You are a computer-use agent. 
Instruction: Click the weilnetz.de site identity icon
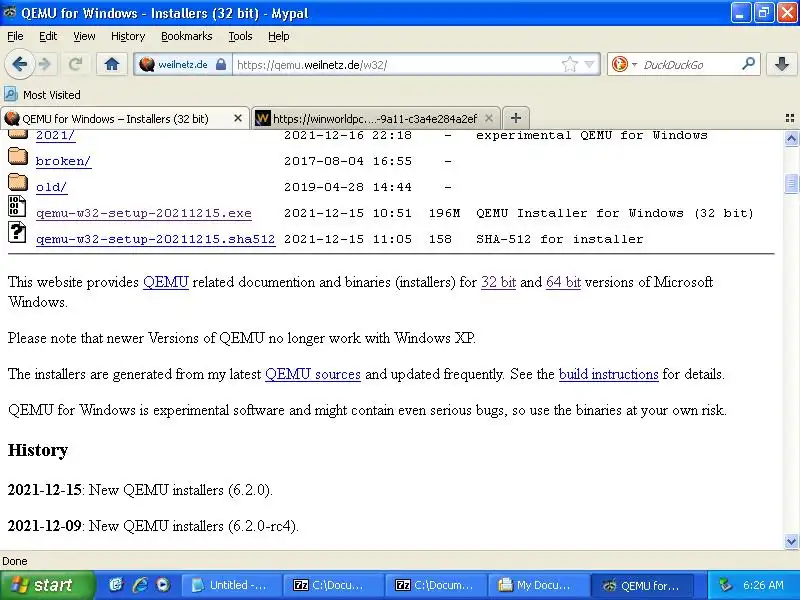146,64
